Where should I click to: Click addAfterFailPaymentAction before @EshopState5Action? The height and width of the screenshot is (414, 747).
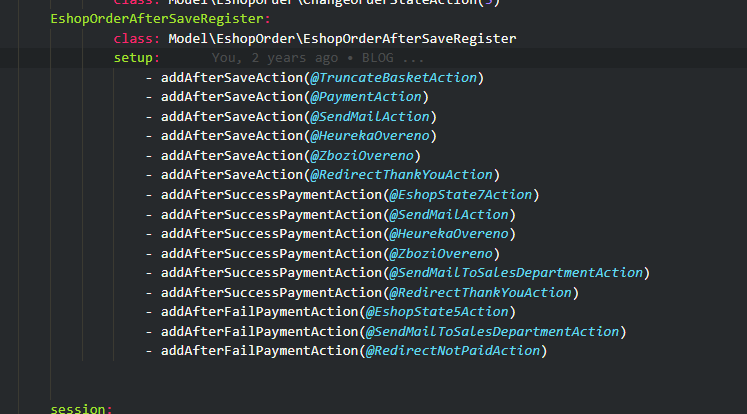[x=260, y=312]
